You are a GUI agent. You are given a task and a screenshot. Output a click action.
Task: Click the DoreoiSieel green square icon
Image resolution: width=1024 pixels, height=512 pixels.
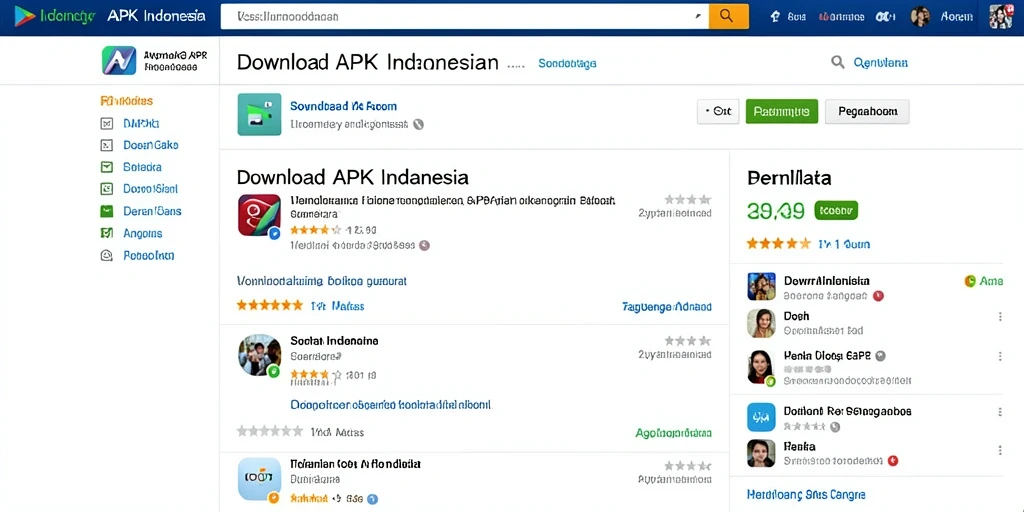click(106, 189)
